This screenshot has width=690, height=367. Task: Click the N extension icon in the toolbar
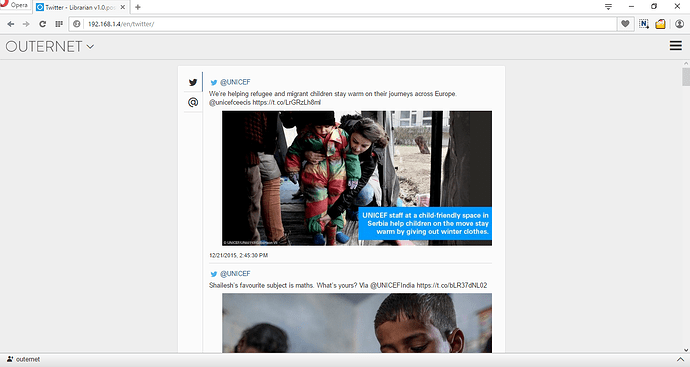tap(644, 24)
